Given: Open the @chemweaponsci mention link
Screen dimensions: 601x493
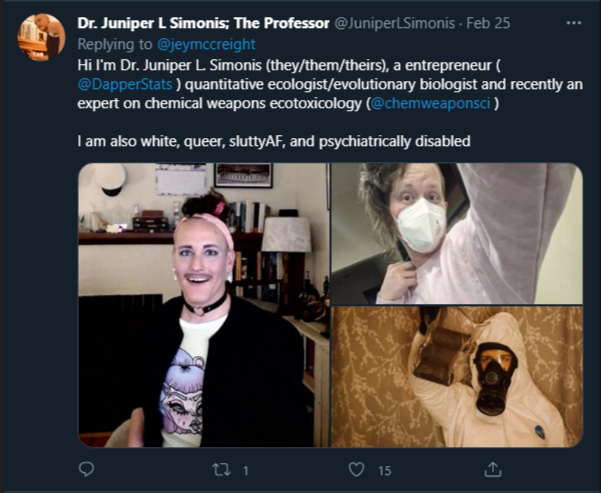Looking at the screenshot, I should 430,104.
